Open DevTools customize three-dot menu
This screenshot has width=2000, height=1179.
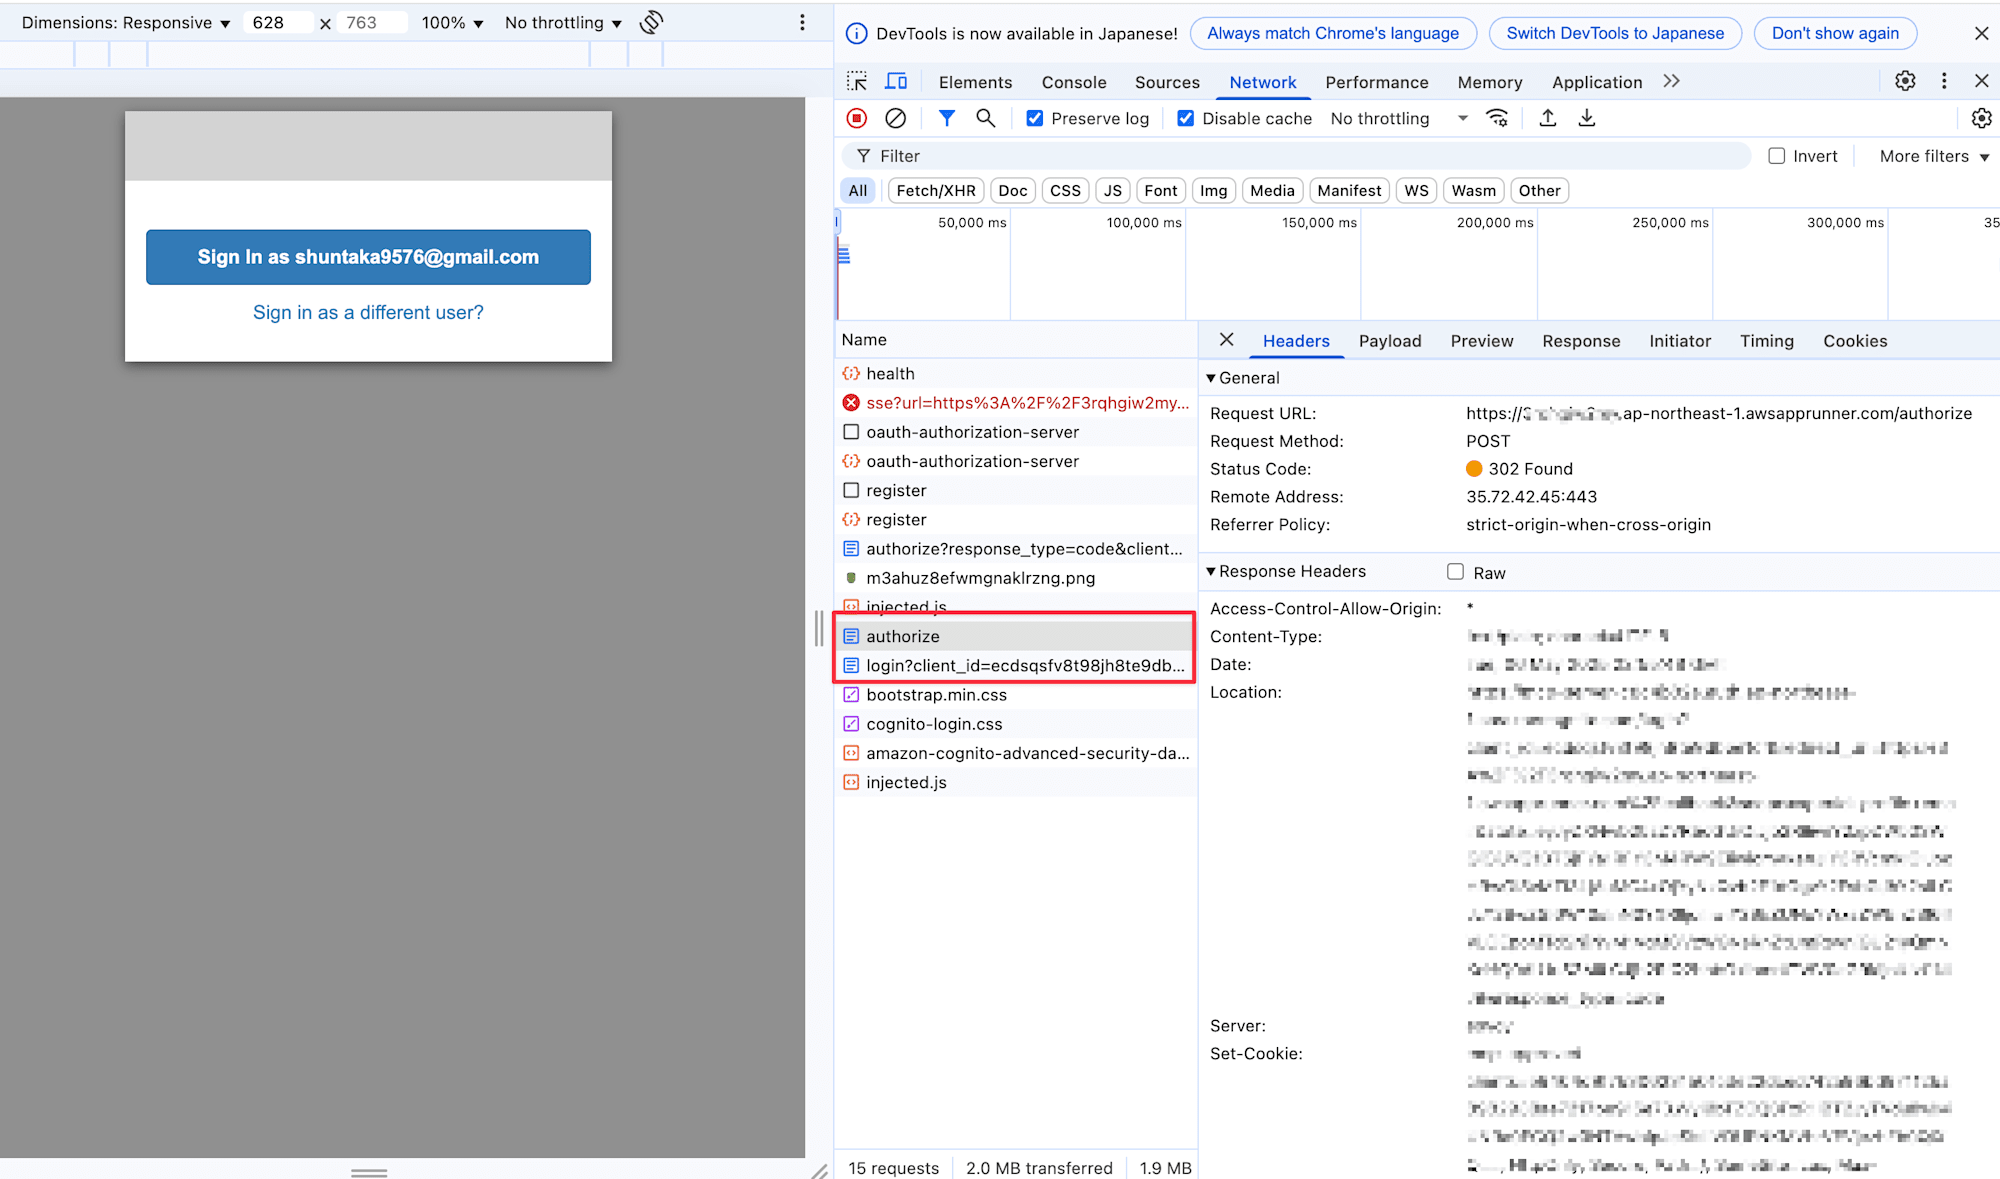[1944, 81]
